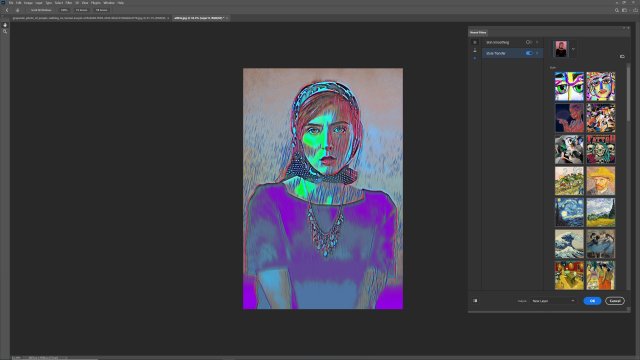Choose the colorful abstract face style

pos(600,87)
